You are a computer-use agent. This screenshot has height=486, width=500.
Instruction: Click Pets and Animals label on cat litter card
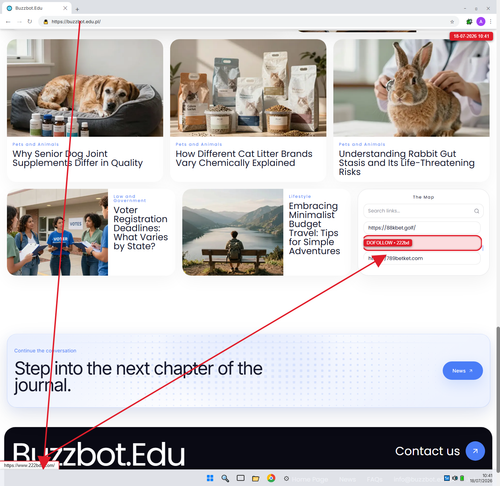tap(199, 144)
